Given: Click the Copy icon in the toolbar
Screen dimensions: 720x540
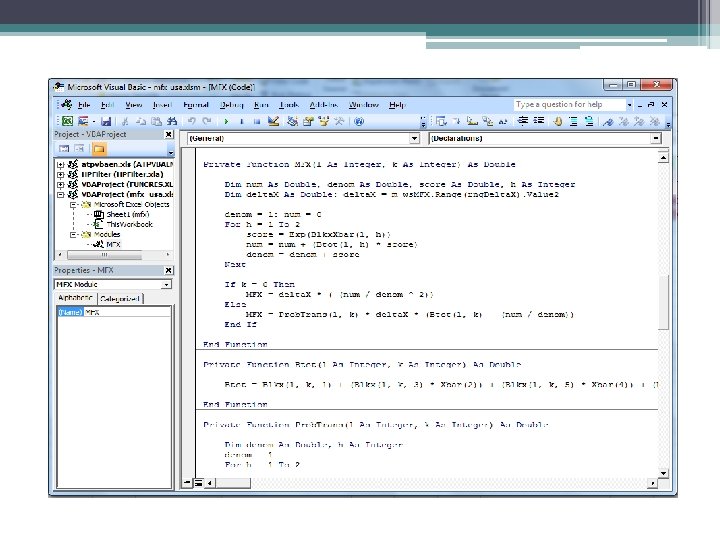Looking at the screenshot, I should coord(141,121).
